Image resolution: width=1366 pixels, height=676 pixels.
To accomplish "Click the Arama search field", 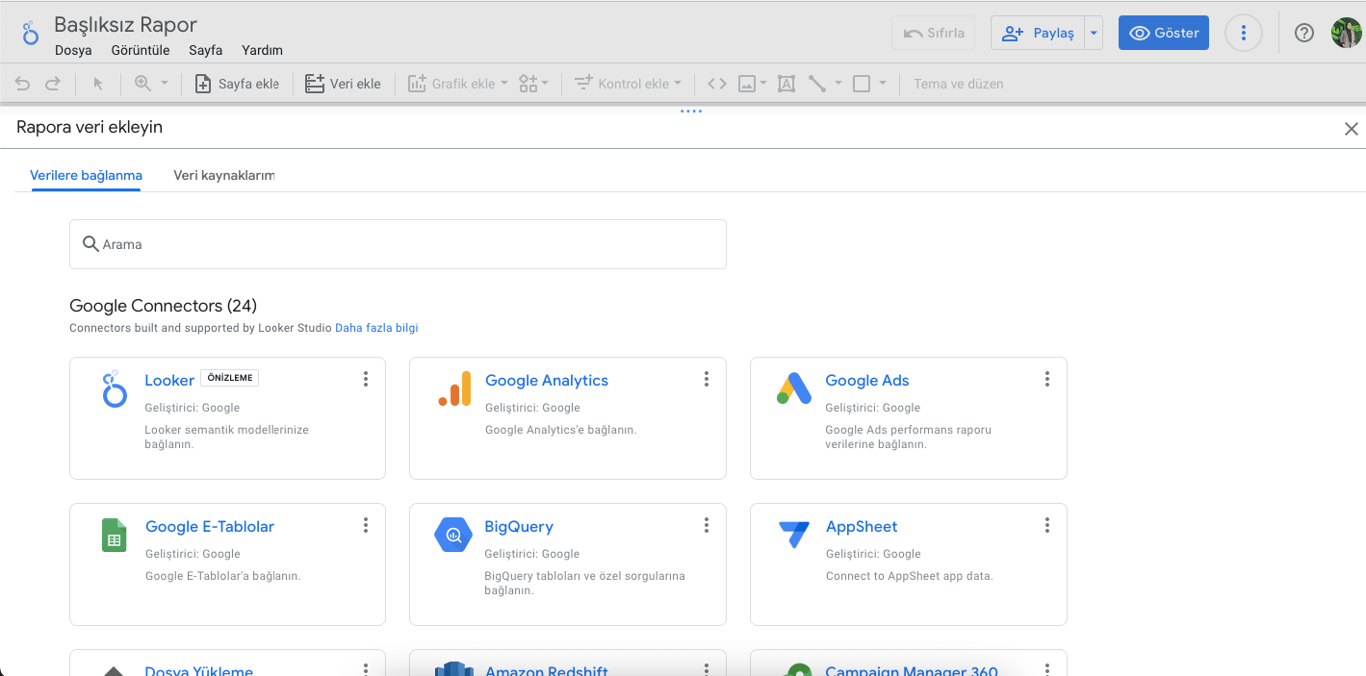I will 398,244.
